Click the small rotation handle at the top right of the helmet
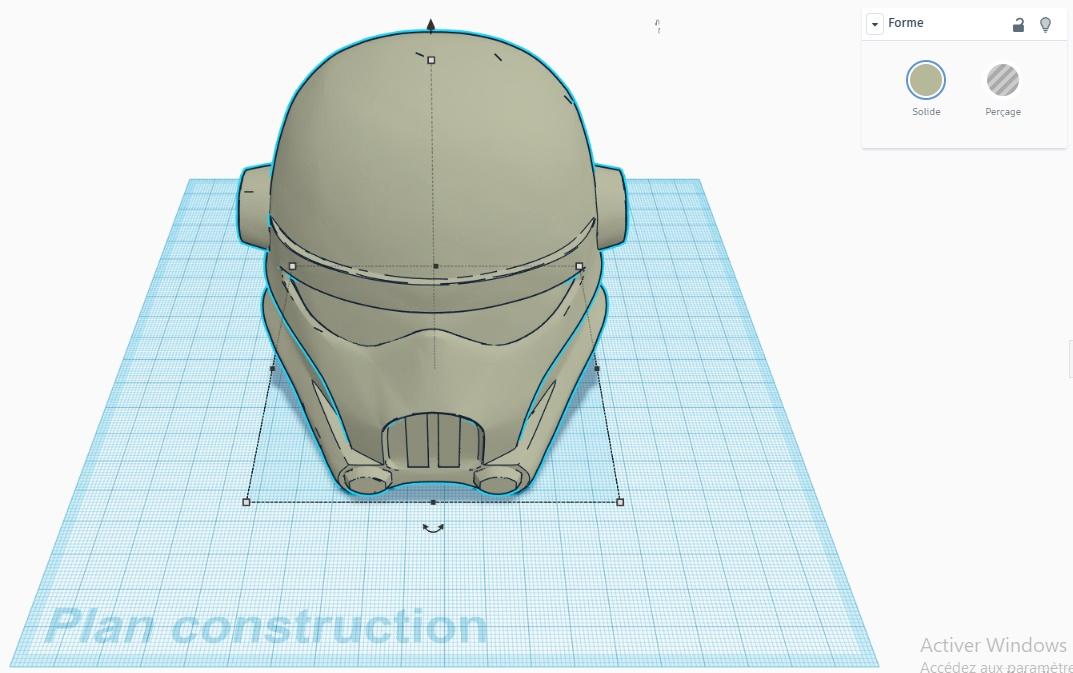This screenshot has width=1073, height=673. (657, 27)
